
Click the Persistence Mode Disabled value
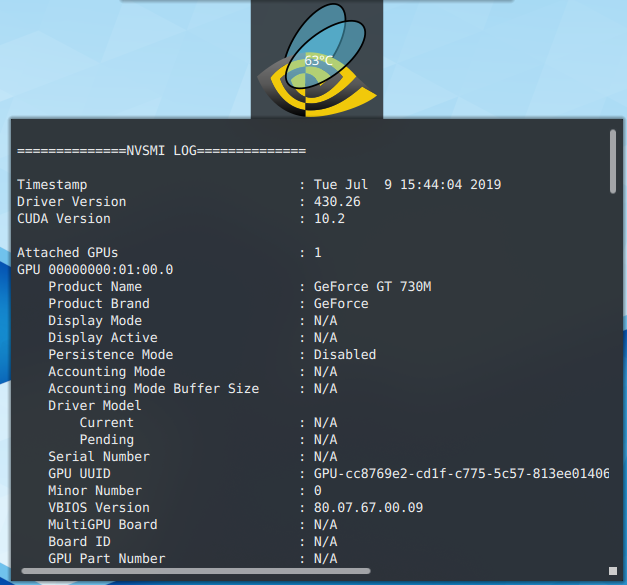pos(345,355)
